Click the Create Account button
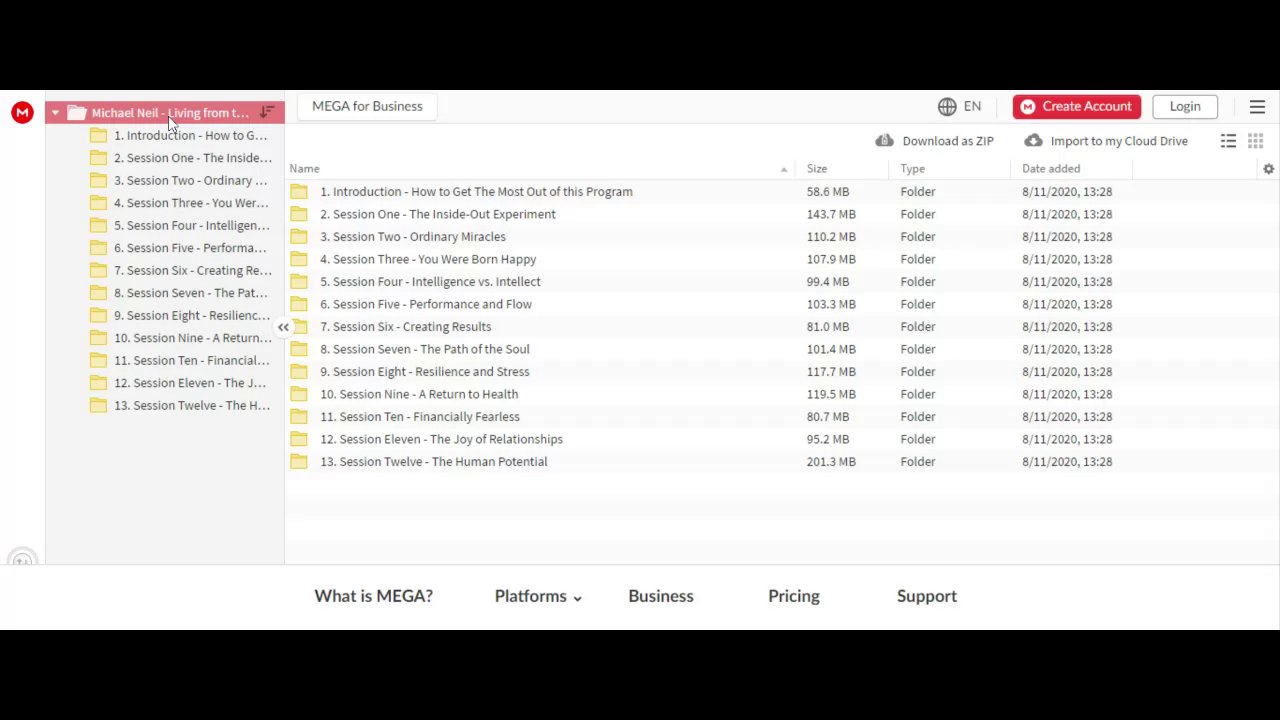1280x720 pixels. pyautogui.click(x=1076, y=106)
